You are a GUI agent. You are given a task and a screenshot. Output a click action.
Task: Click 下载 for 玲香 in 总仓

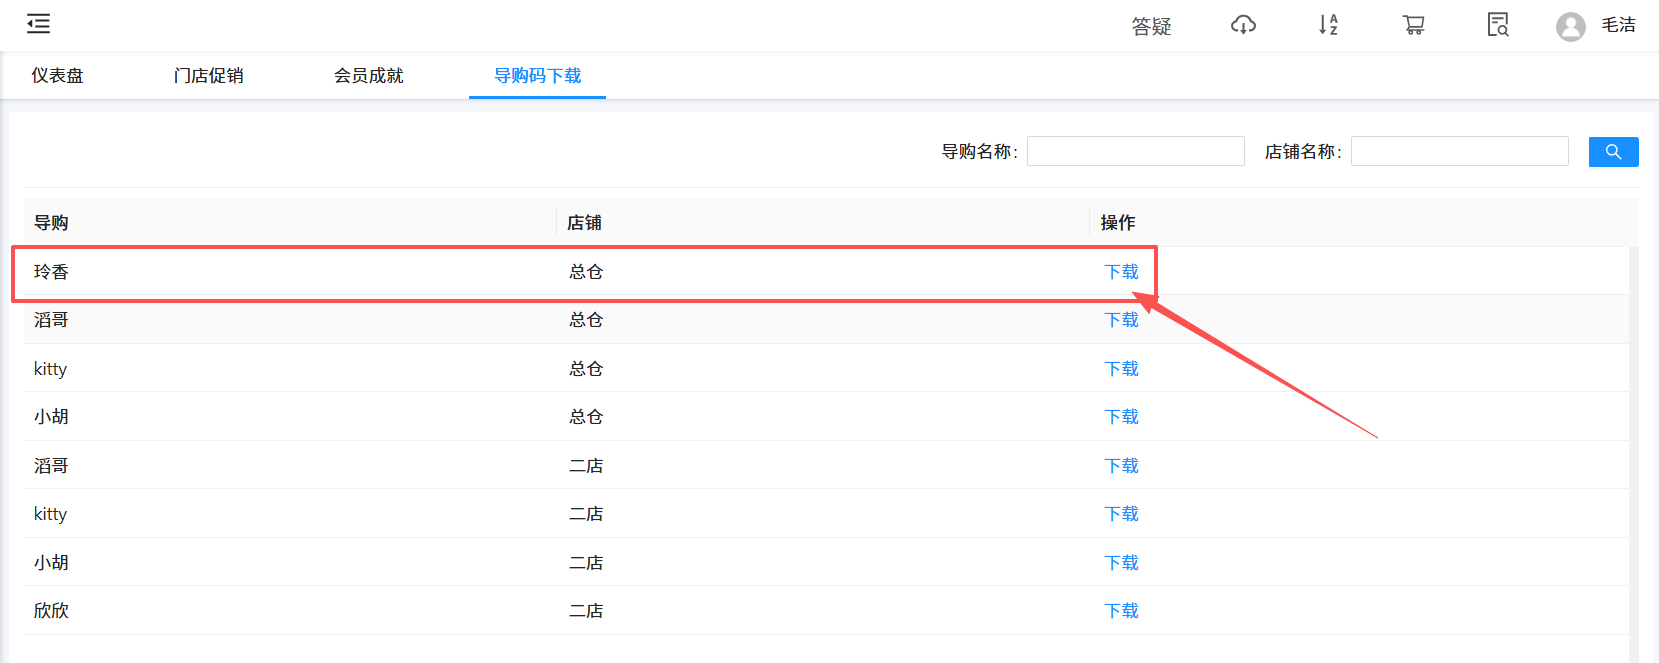[x=1121, y=272]
